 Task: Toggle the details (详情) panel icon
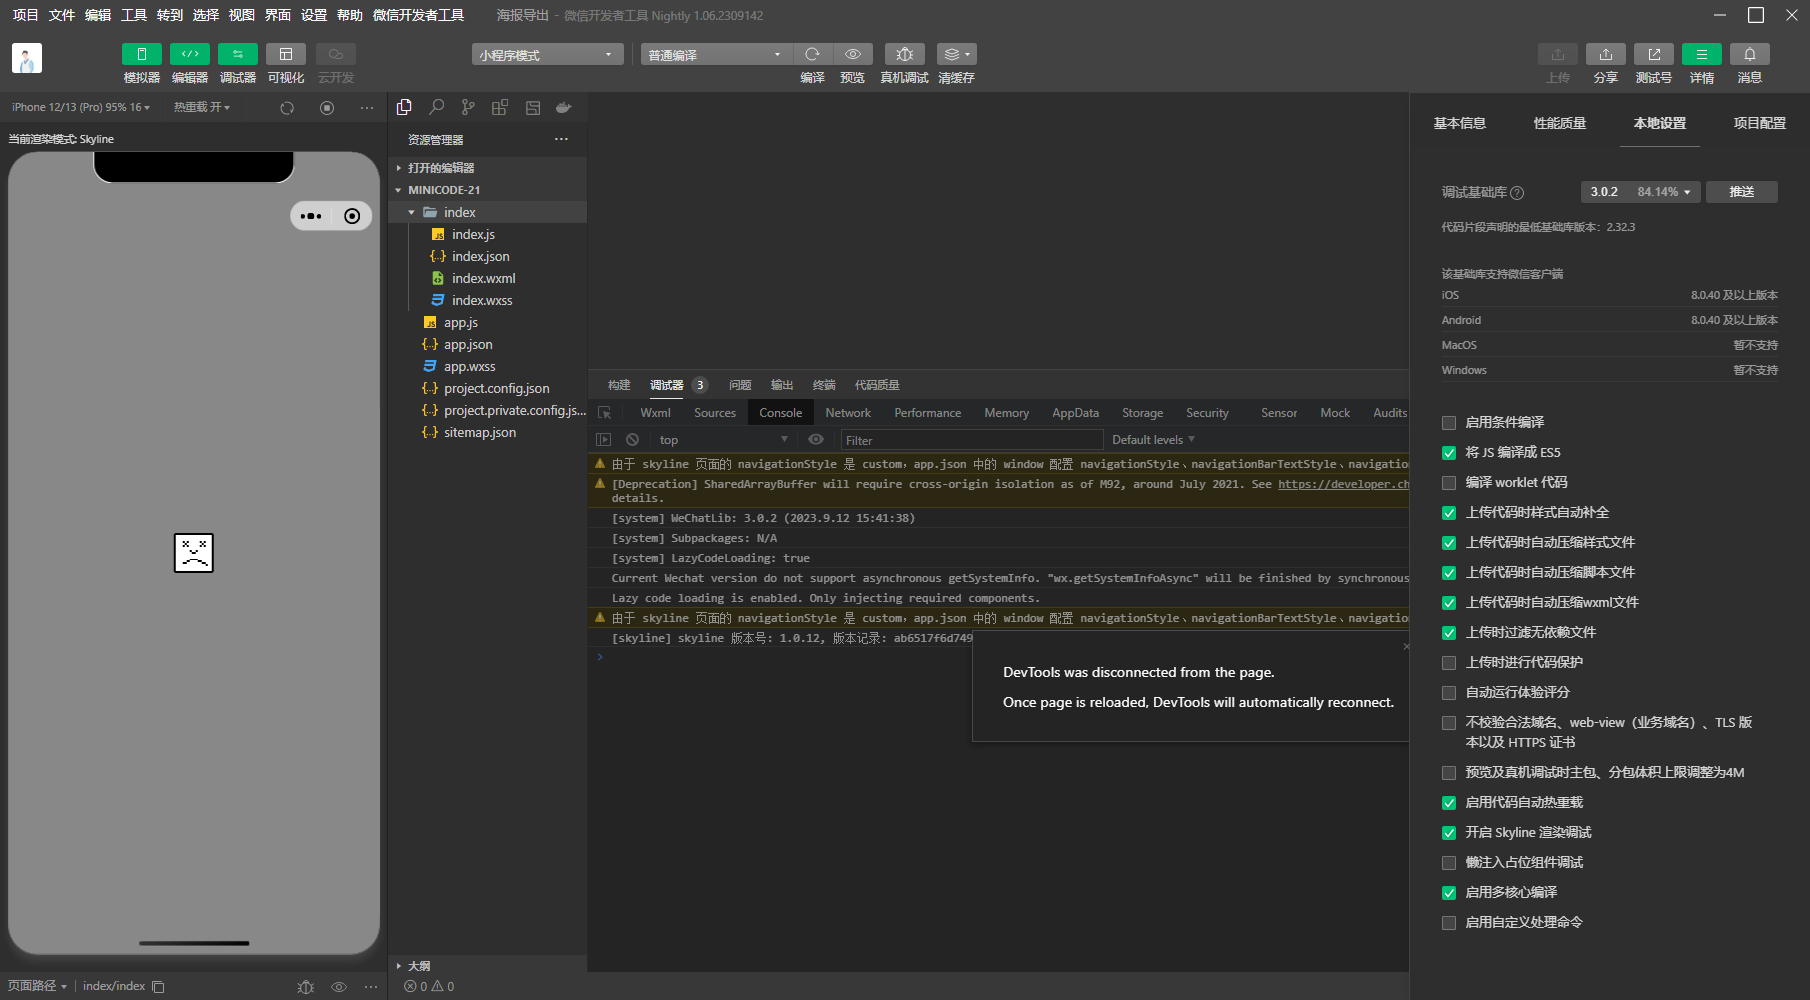1702,54
